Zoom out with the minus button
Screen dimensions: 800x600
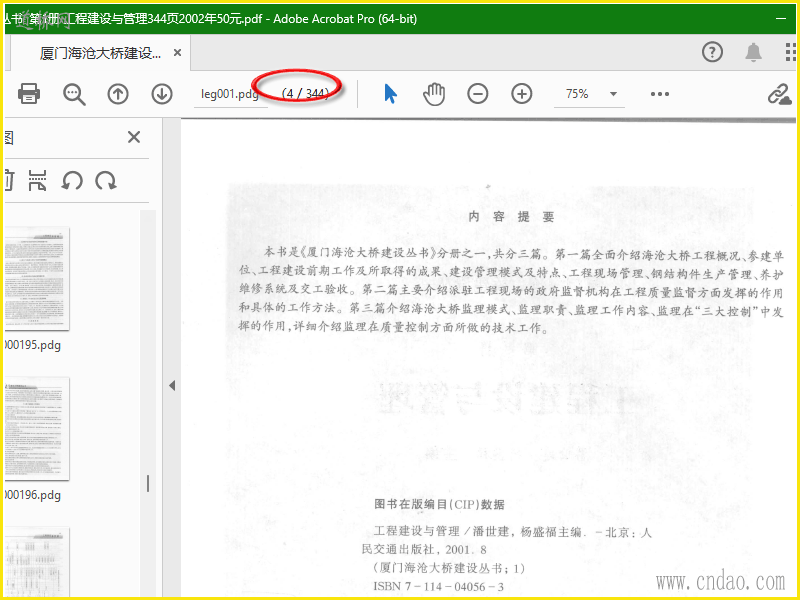pos(478,94)
